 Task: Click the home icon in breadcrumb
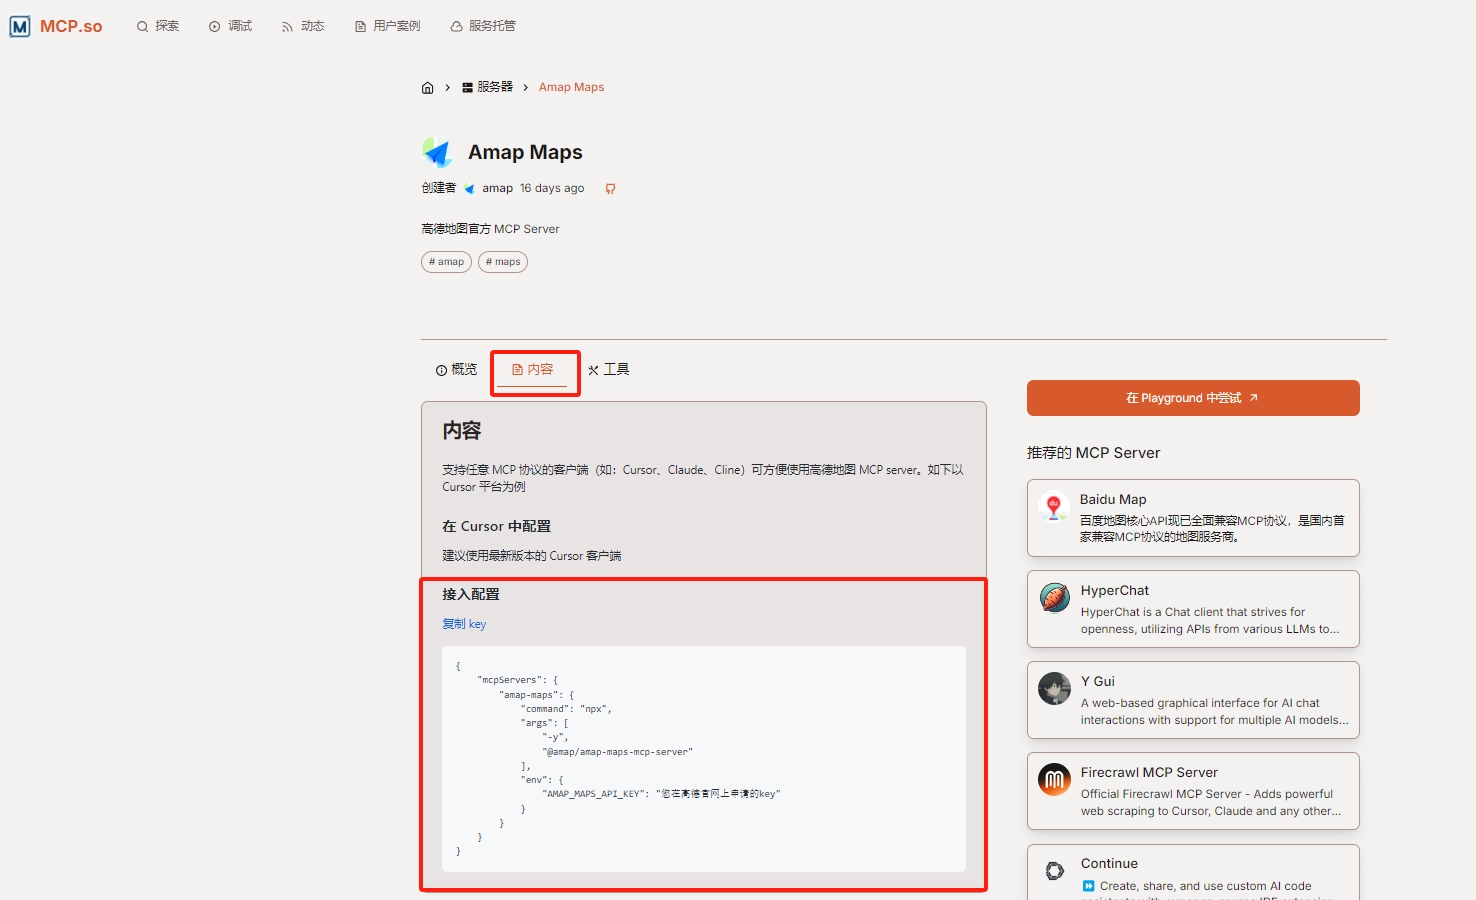428,88
